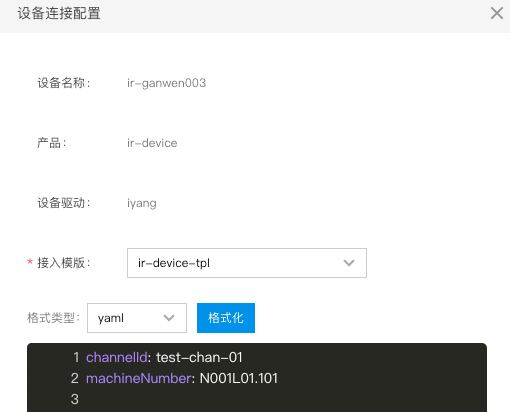Click the 格式类型 label
510x412 pixels.
click(53, 318)
